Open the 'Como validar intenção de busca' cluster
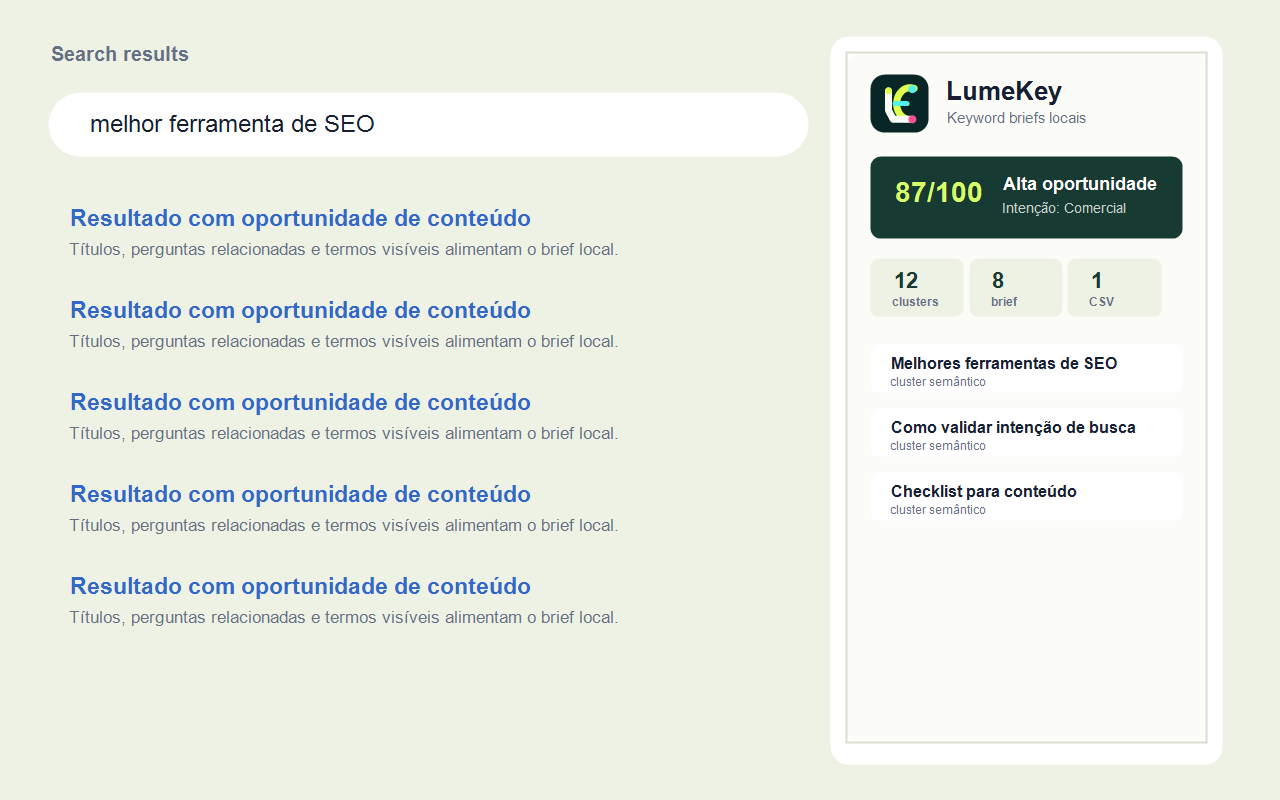Screen dimensions: 1280x800 (1026, 433)
